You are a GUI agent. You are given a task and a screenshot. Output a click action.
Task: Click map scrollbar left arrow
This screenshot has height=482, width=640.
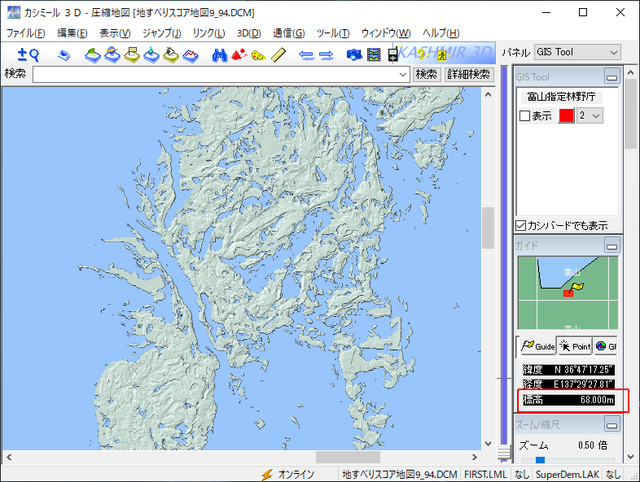(x=9, y=457)
